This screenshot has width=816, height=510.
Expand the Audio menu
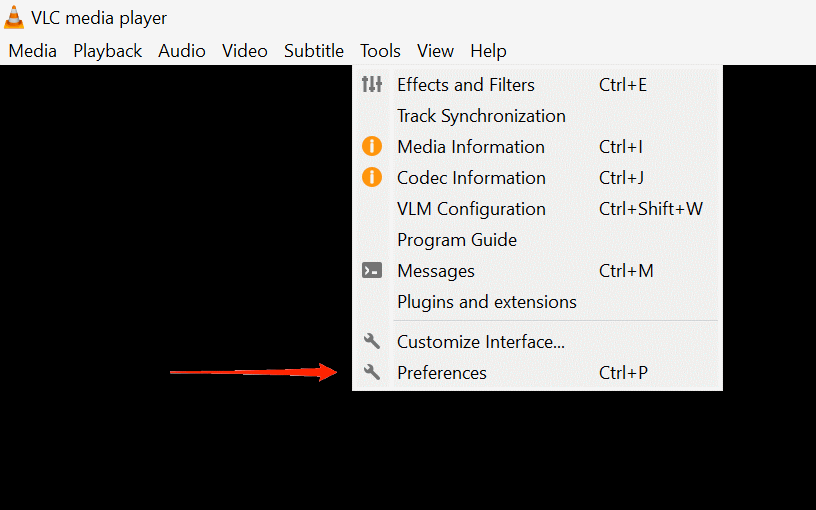click(x=182, y=51)
